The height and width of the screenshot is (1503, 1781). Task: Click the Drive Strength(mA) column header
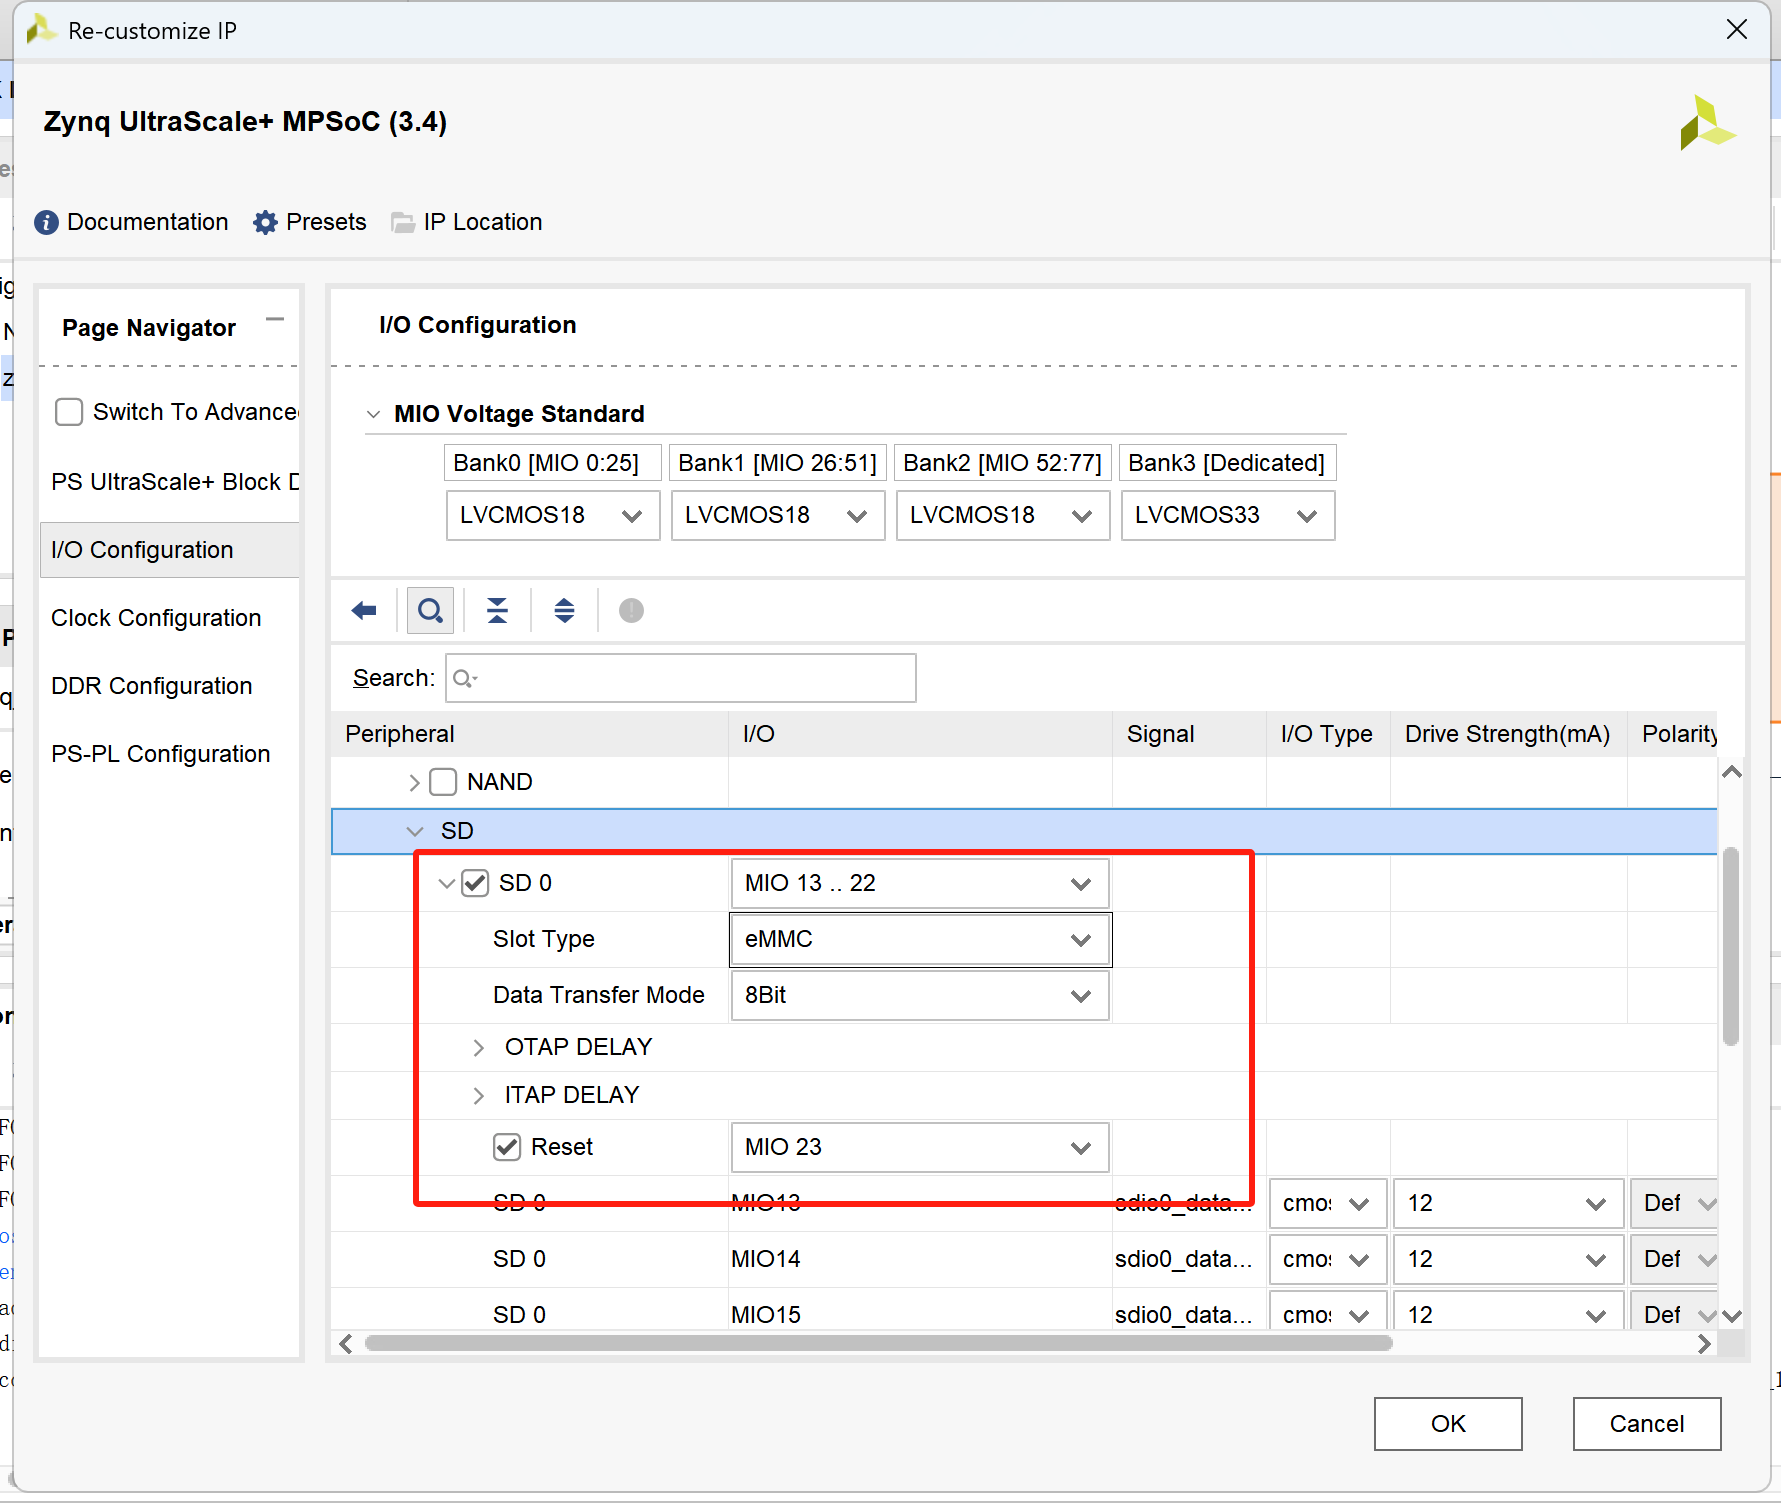[1508, 734]
